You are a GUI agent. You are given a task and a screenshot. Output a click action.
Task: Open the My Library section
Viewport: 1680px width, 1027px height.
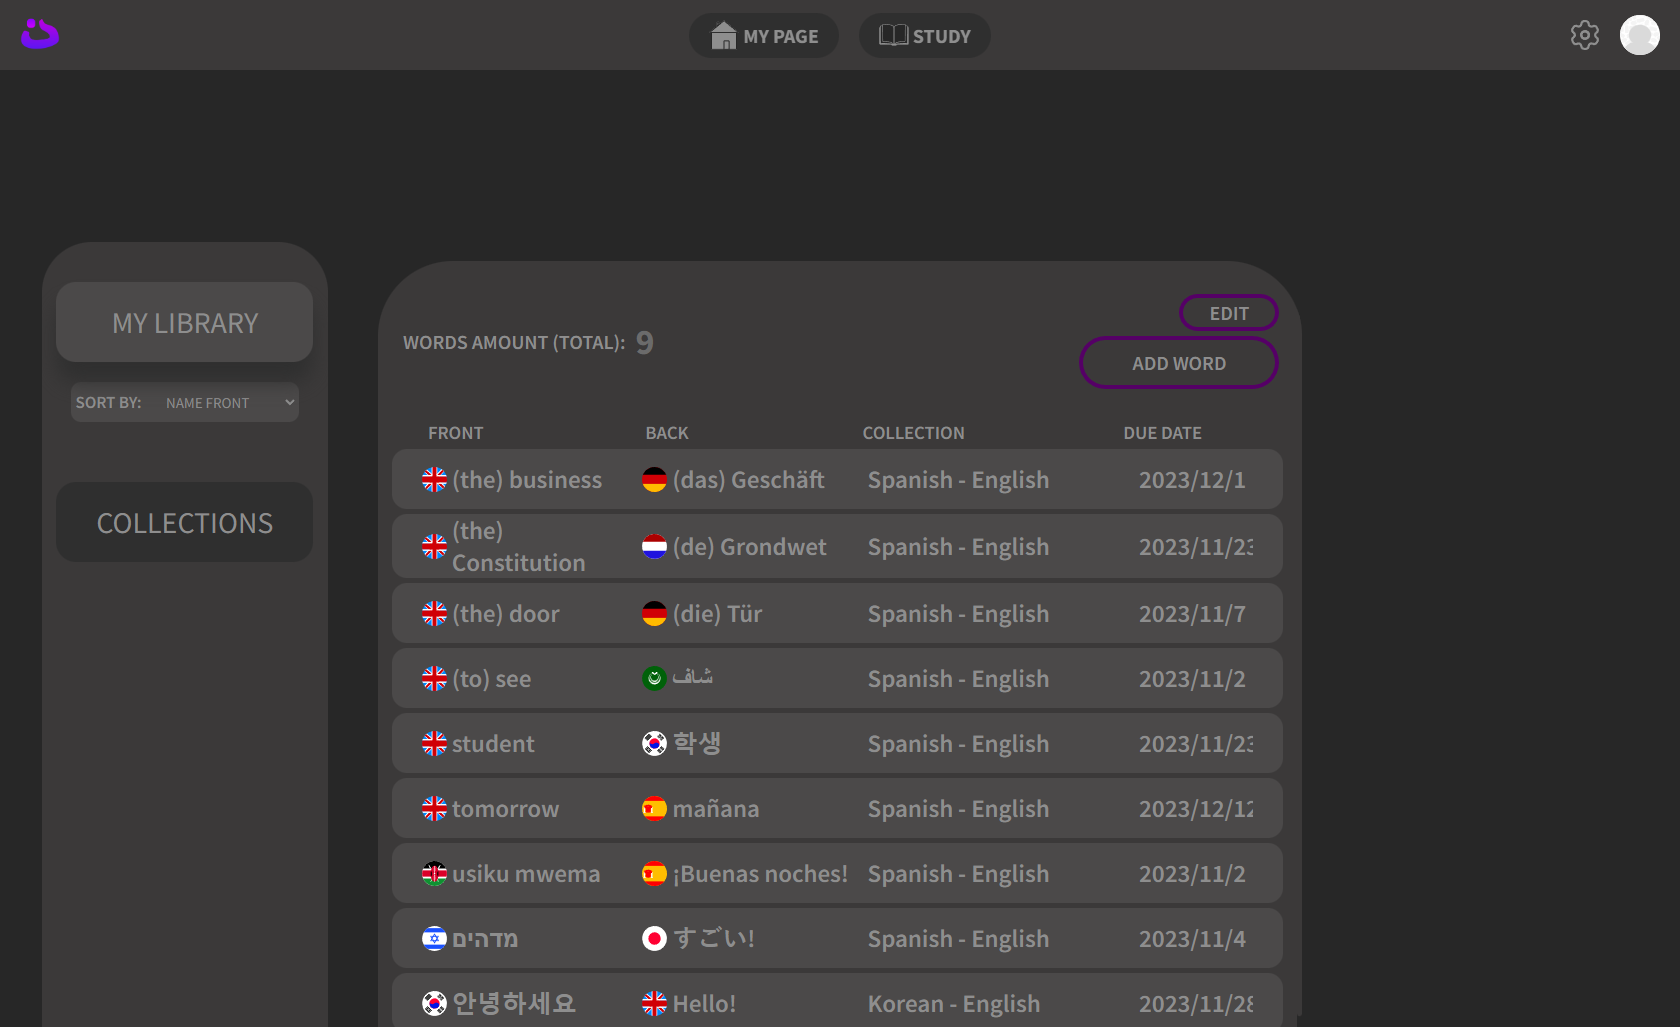[x=185, y=323]
